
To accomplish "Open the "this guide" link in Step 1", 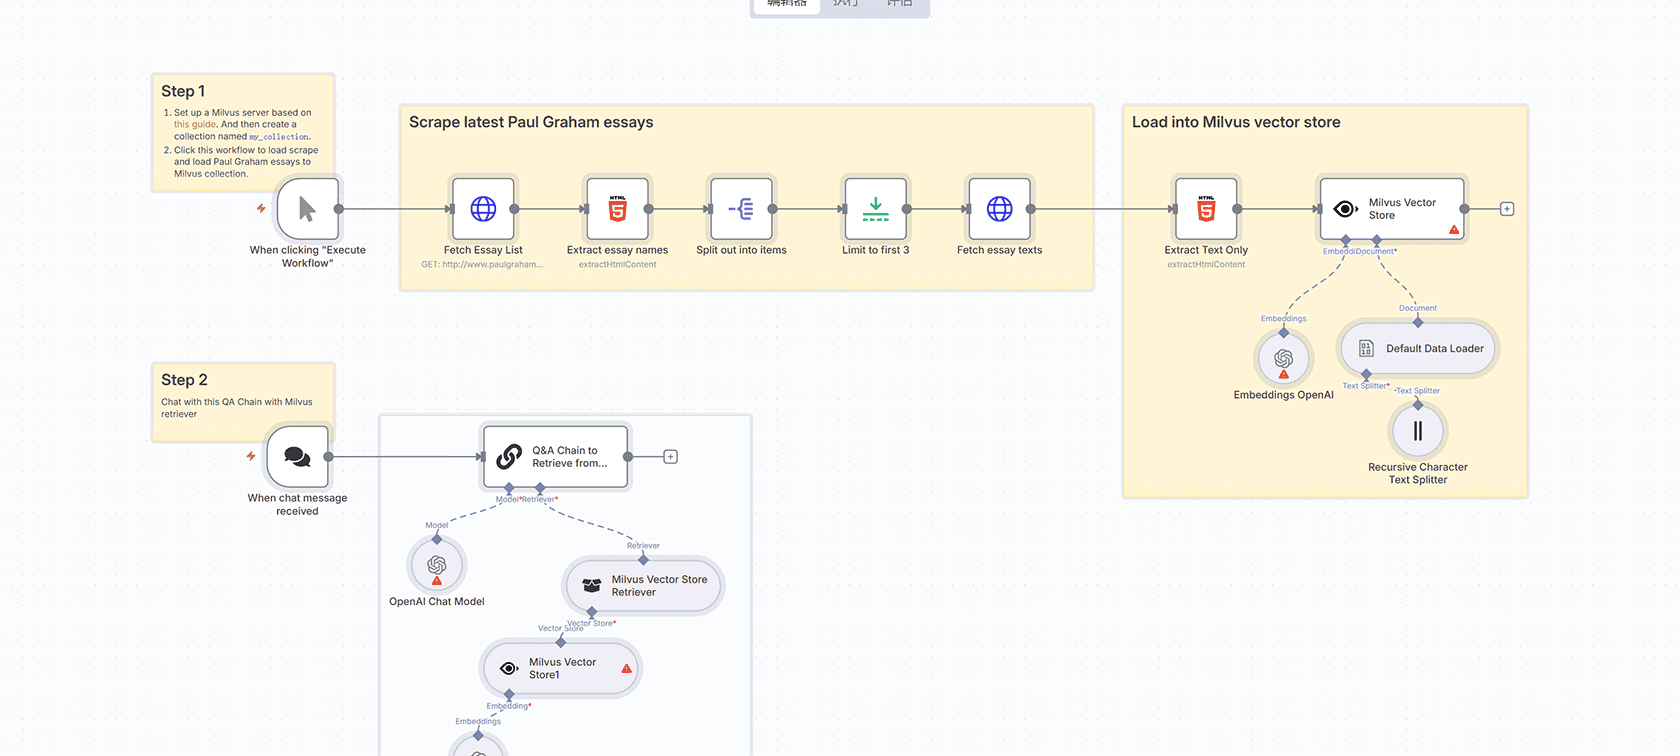I will coord(195,125).
